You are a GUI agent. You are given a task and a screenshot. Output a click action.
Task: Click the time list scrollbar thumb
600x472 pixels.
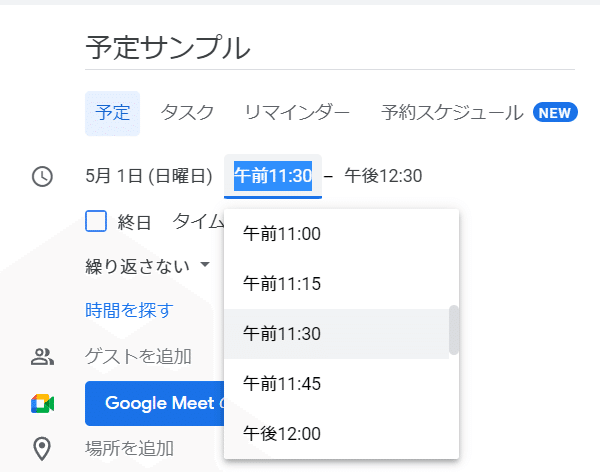tap(453, 330)
